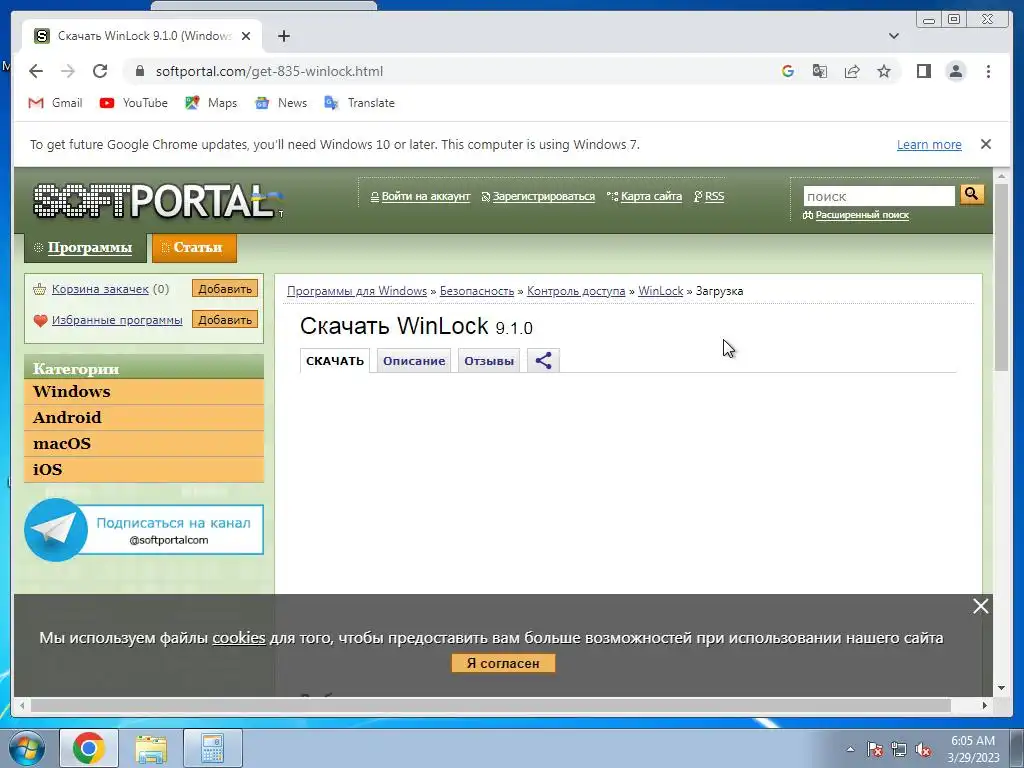Switch to the Отзывы tab
1024x768 pixels.
click(488, 361)
